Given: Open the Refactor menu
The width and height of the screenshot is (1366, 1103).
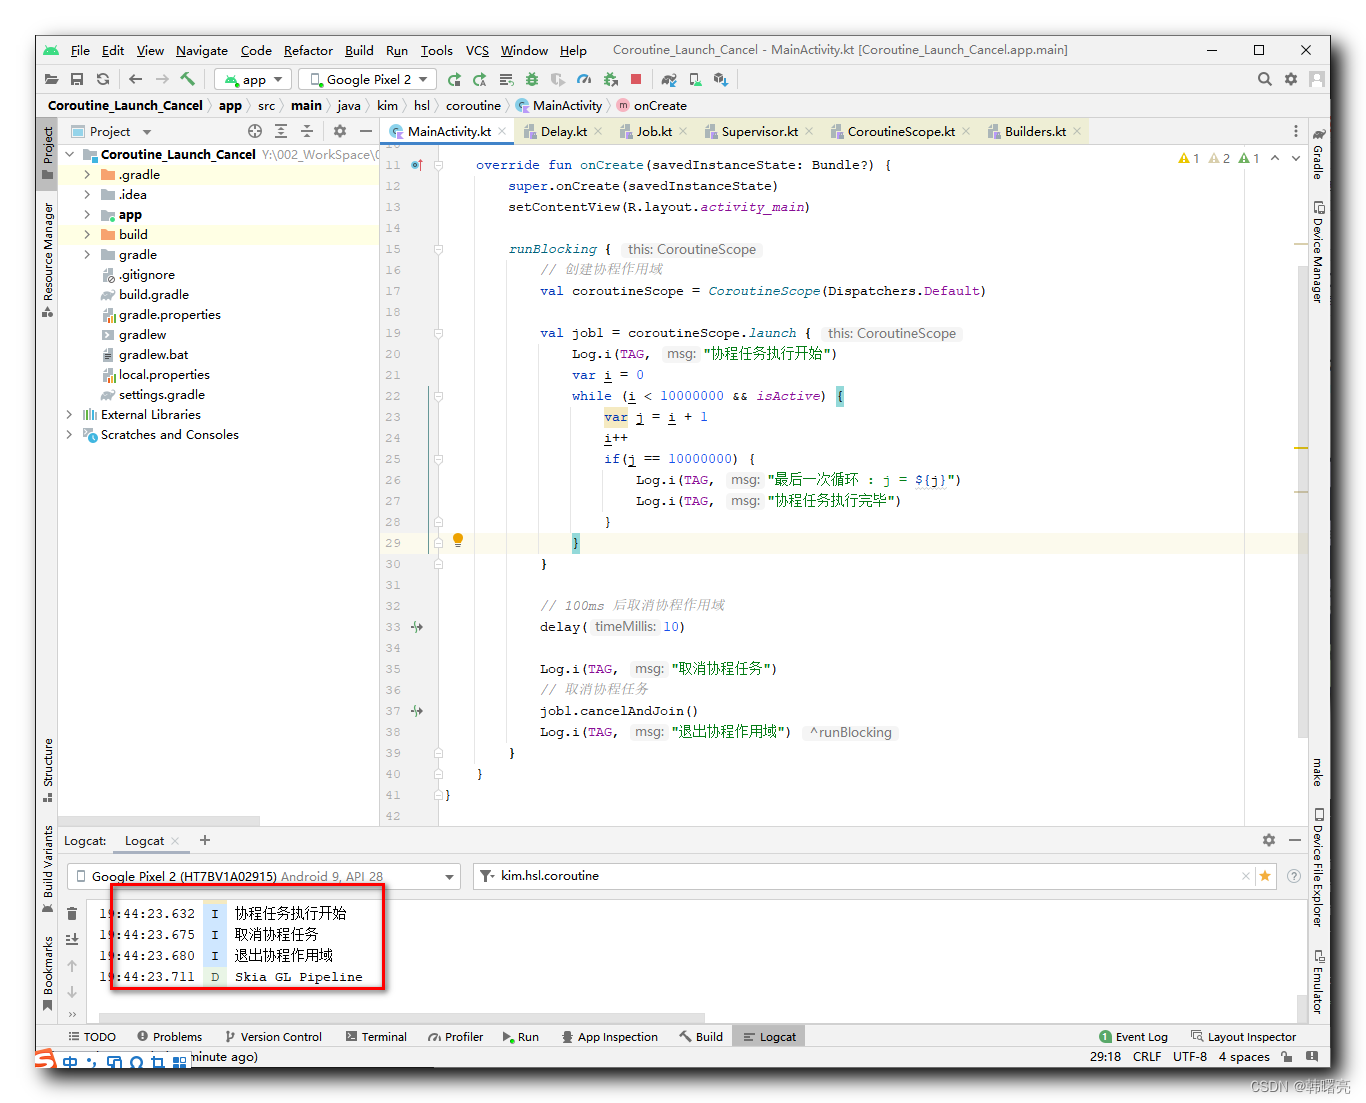Looking at the screenshot, I should (308, 50).
